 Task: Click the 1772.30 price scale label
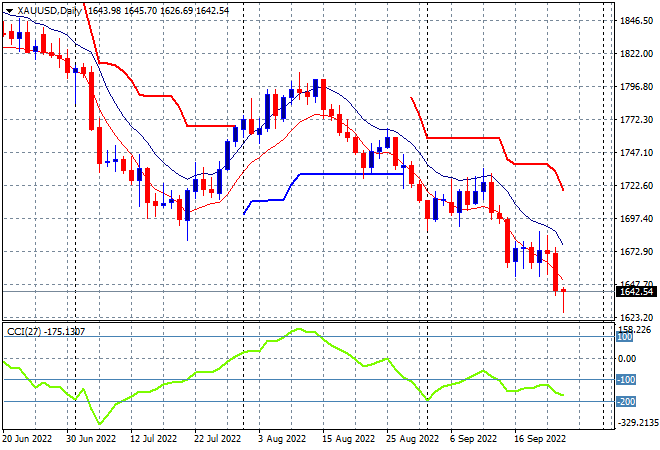(636, 120)
